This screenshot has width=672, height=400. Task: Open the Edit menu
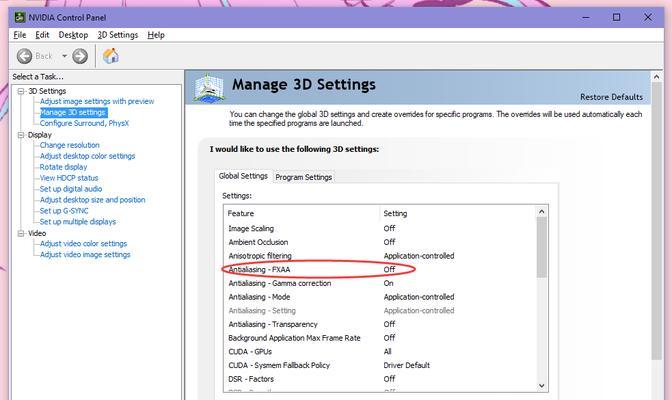coord(42,35)
